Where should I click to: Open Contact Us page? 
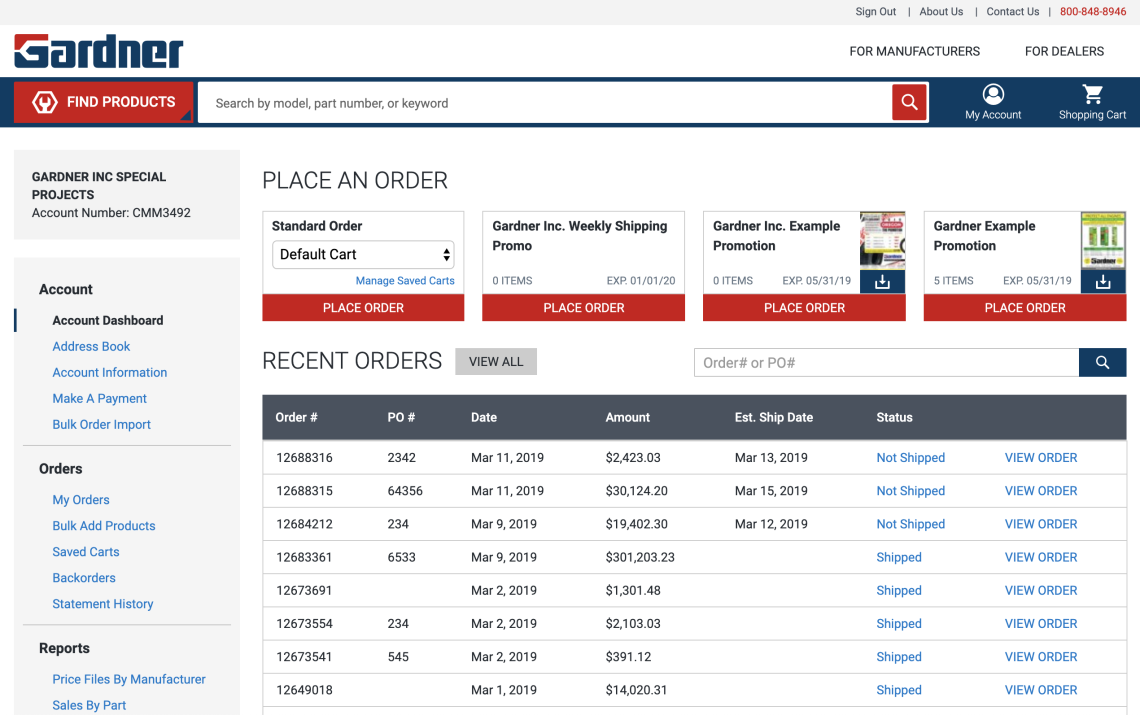point(1012,12)
